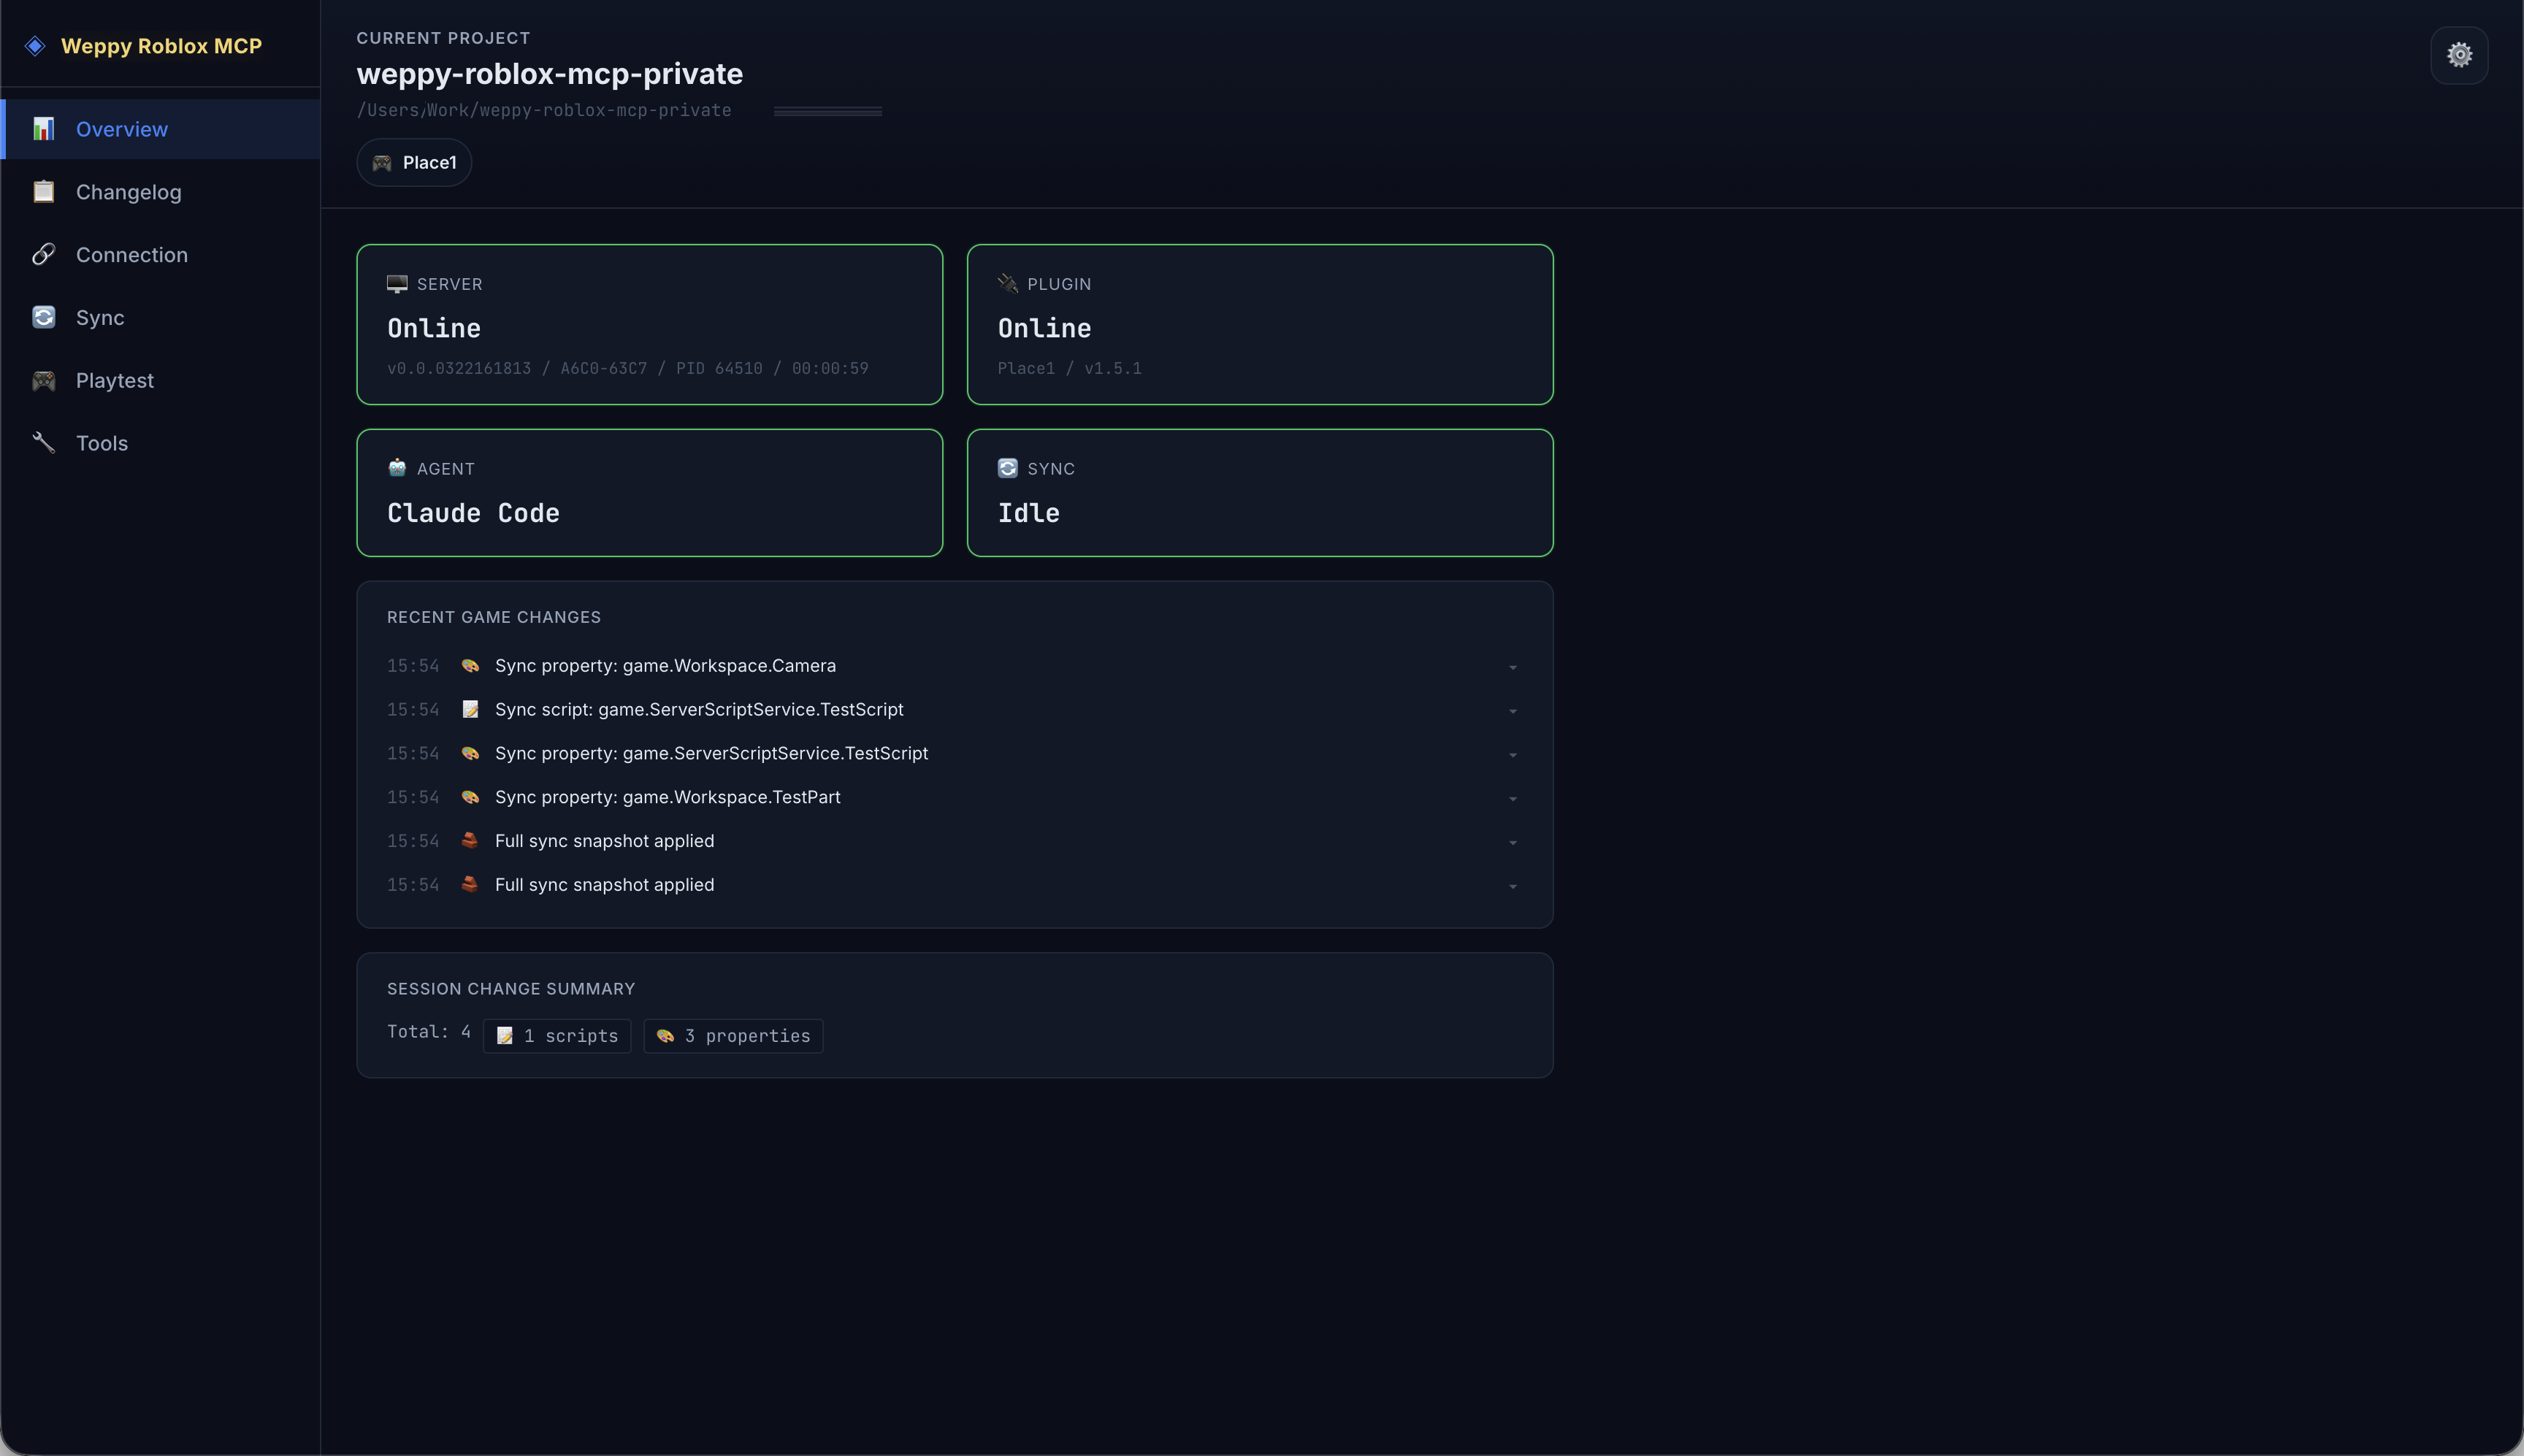The height and width of the screenshot is (1456, 2524).
Task: Click the Tools wrench icon
Action: coord(44,443)
